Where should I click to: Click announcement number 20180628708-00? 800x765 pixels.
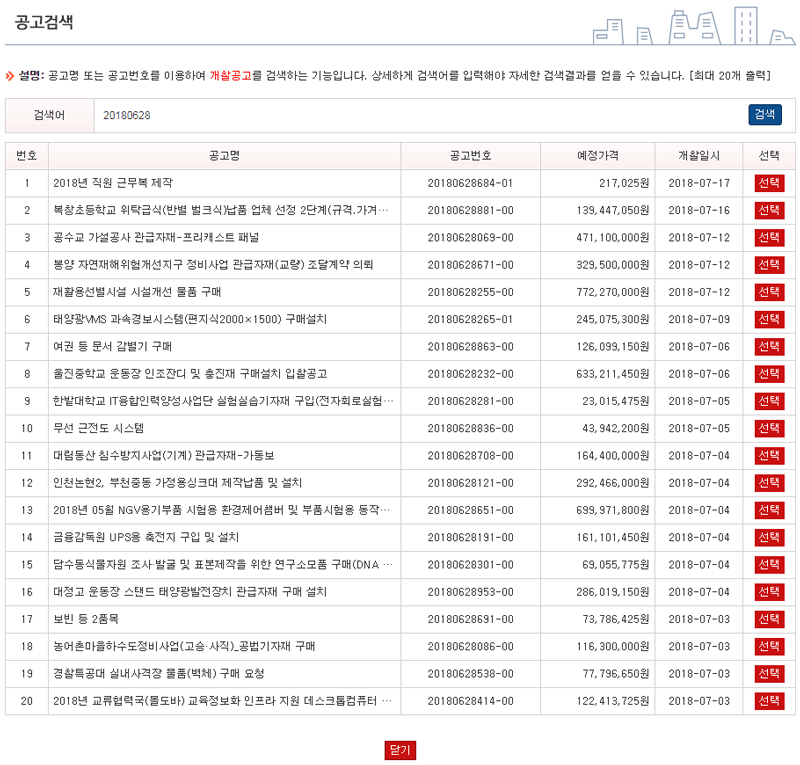(470, 455)
